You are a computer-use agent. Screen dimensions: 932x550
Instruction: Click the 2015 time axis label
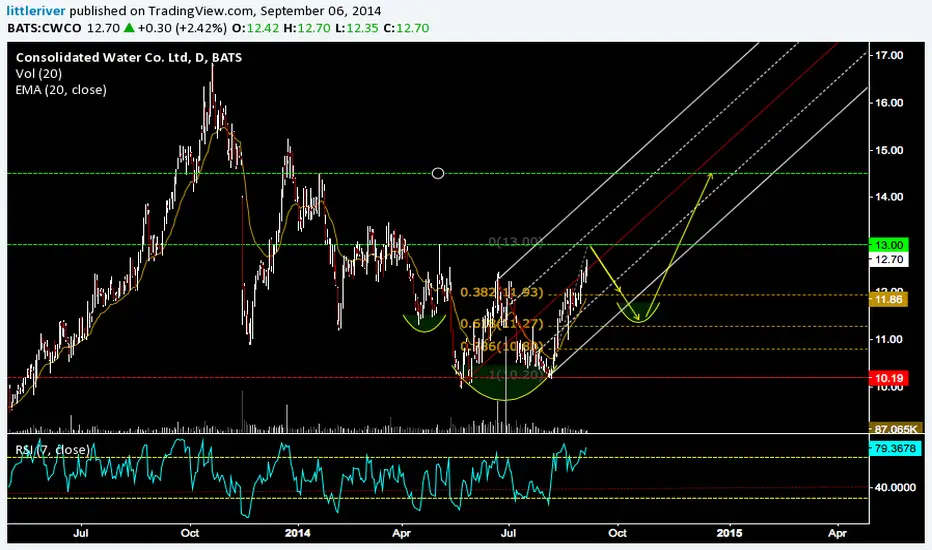tap(729, 533)
